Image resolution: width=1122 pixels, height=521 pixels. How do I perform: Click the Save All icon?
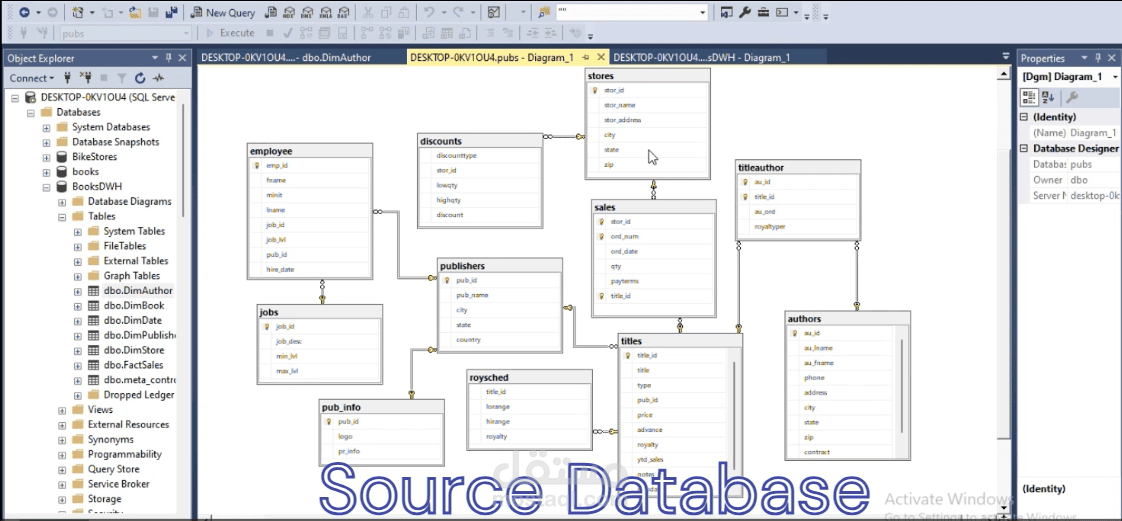[x=171, y=13]
